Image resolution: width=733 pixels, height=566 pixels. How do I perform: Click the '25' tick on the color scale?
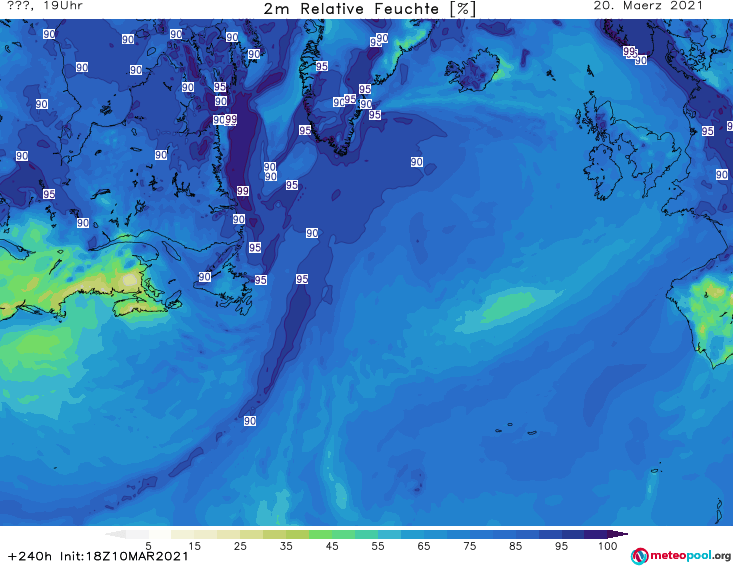click(x=240, y=546)
